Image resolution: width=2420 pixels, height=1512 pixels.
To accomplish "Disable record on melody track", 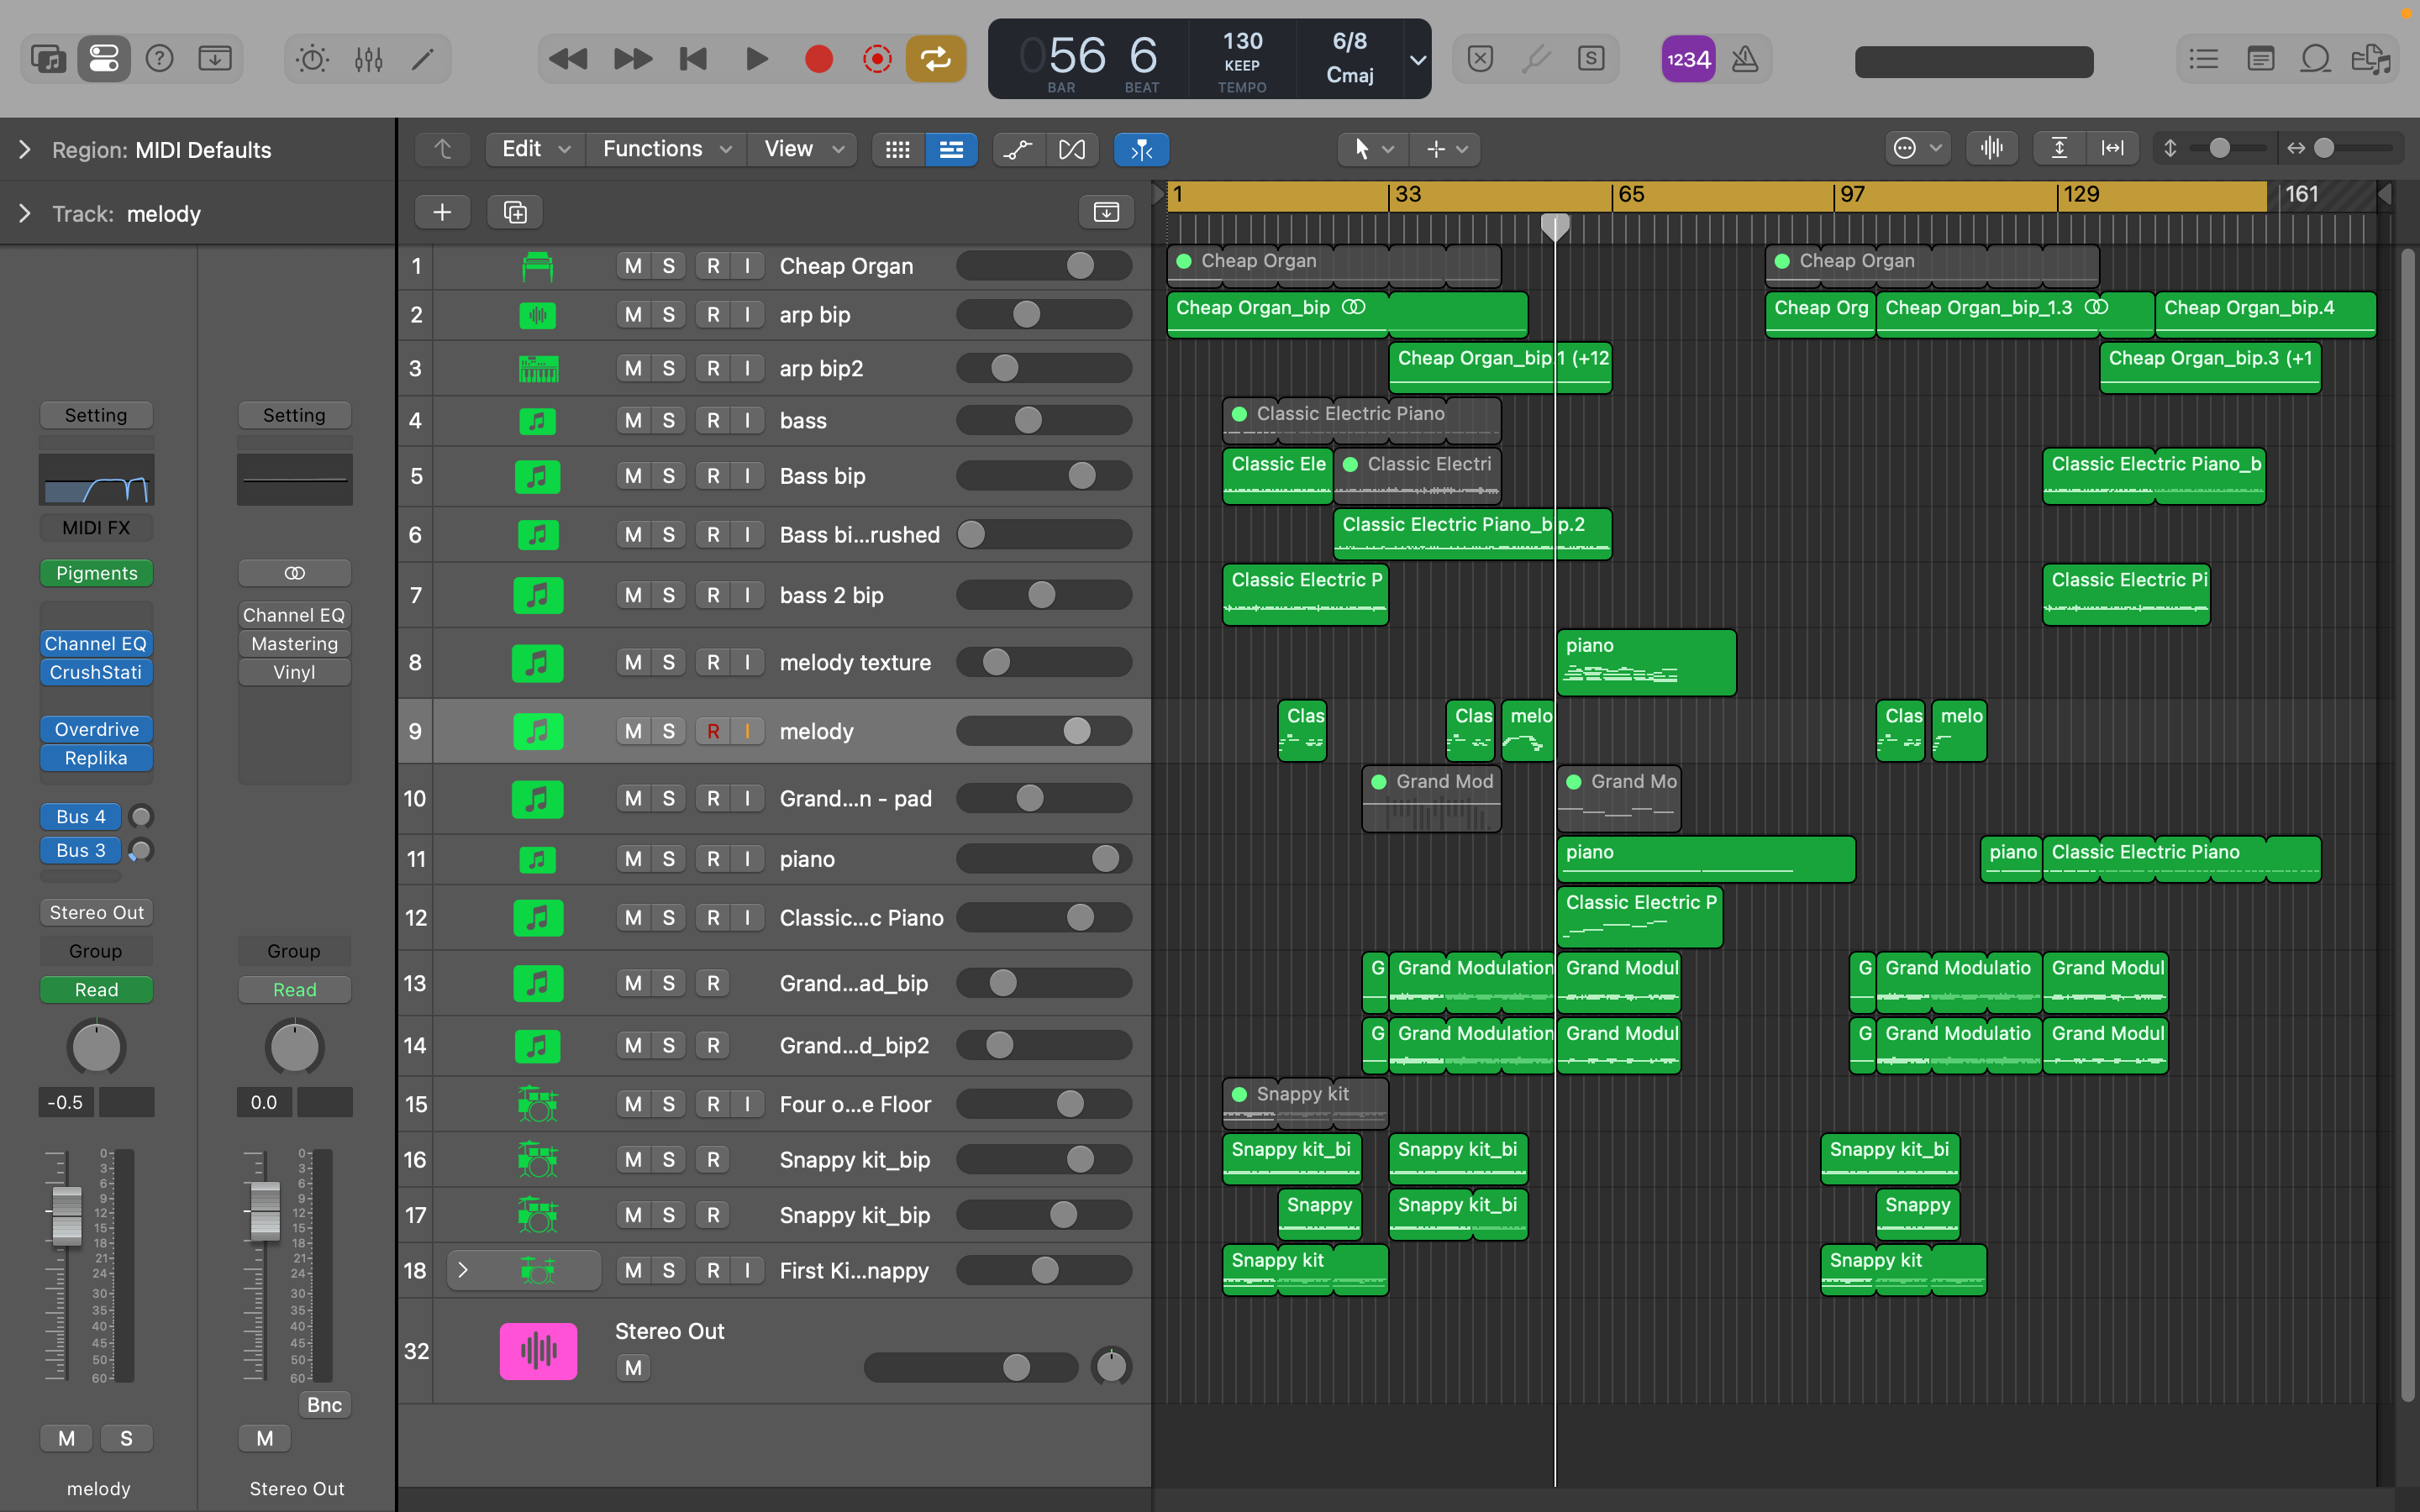I will pos(713,731).
